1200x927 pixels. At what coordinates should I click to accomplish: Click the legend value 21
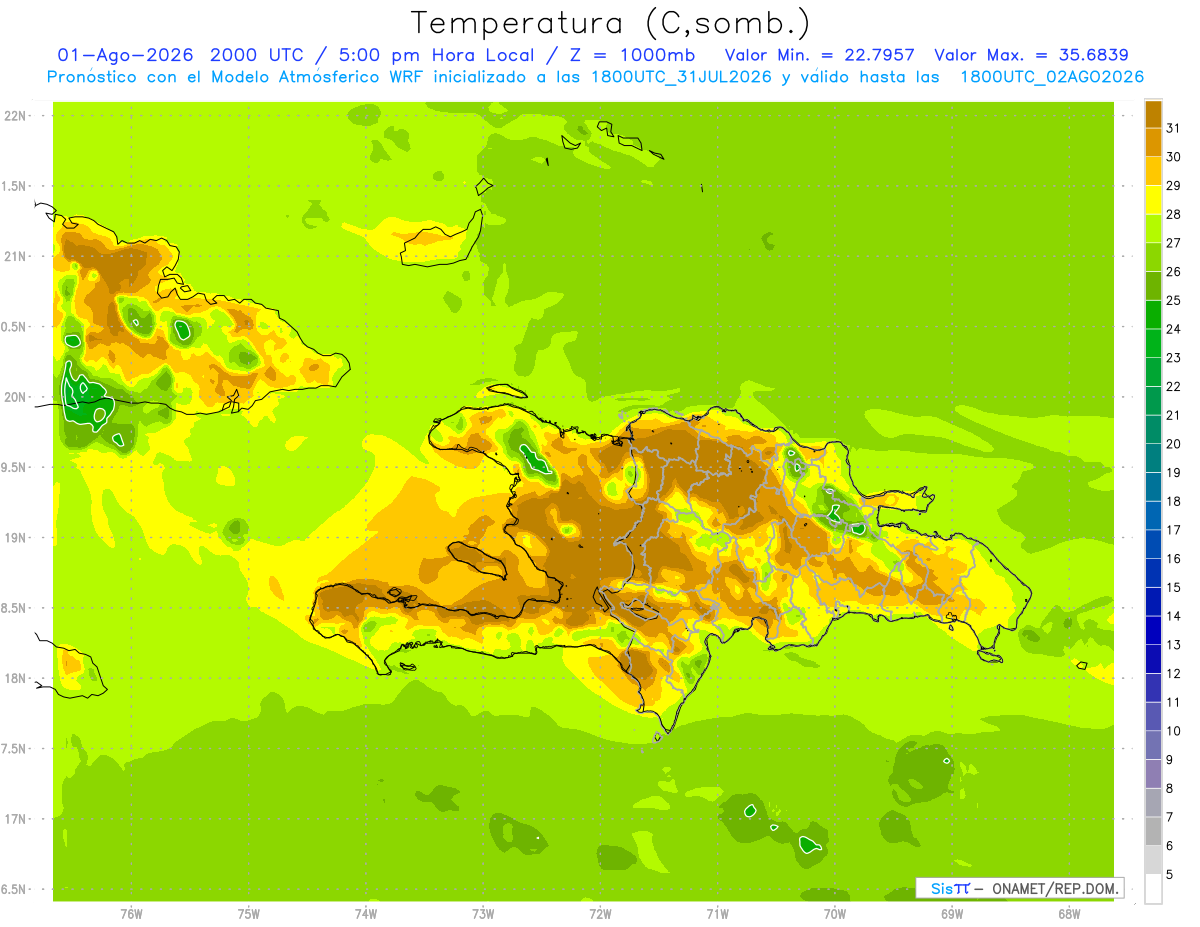click(1173, 415)
